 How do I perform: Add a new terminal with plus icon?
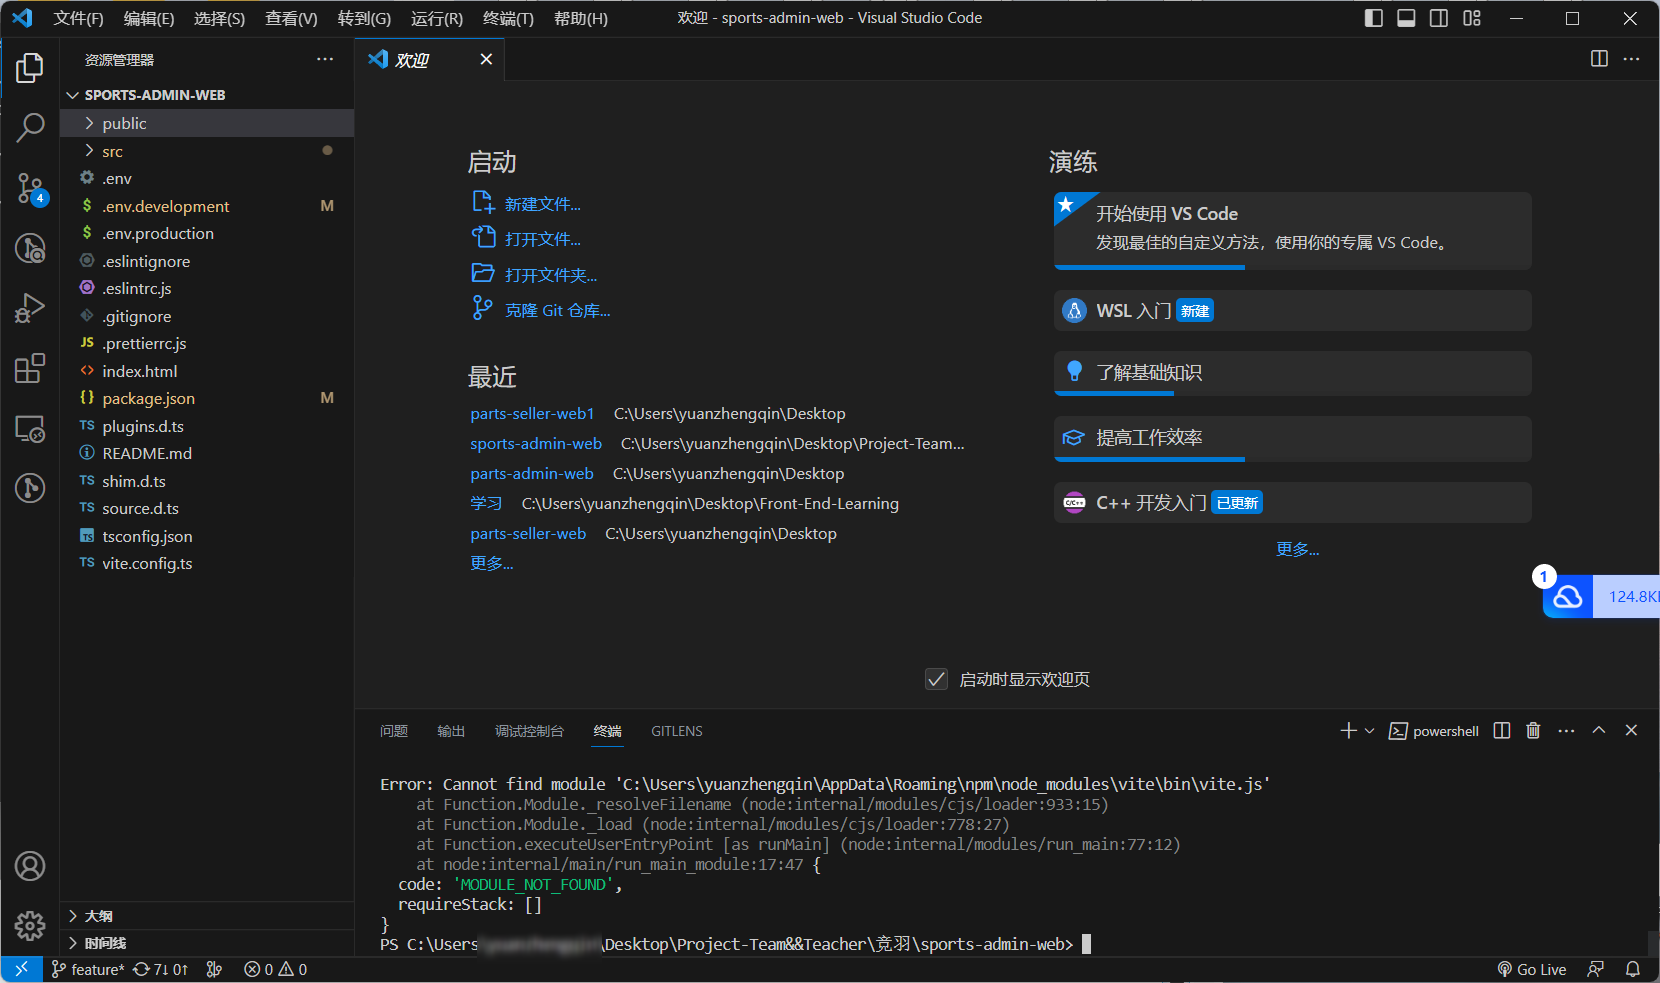(1348, 731)
